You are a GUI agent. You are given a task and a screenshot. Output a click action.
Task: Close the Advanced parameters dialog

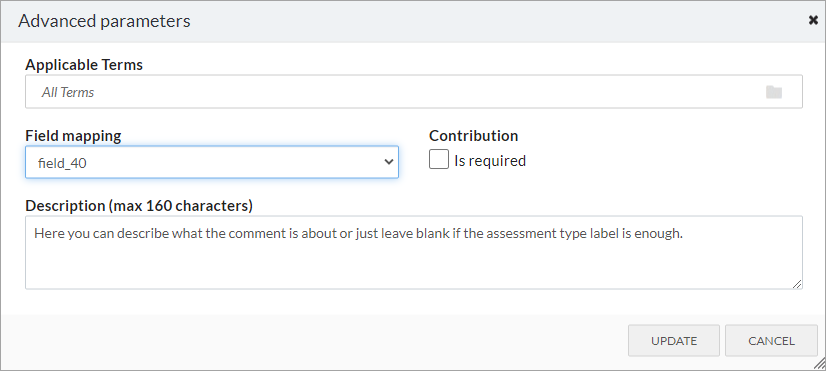coord(813,21)
